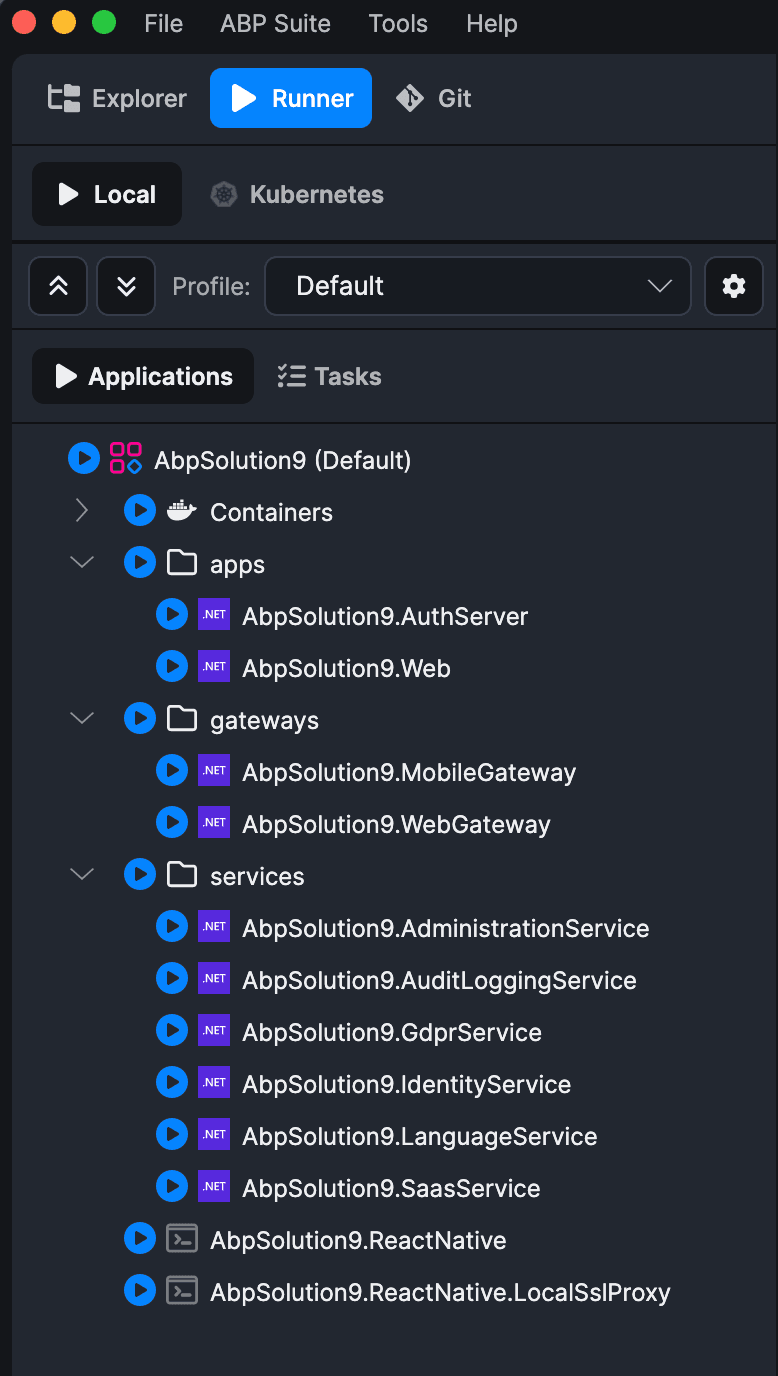Select AbpSolution9.LanguageService row text

click(x=420, y=1137)
